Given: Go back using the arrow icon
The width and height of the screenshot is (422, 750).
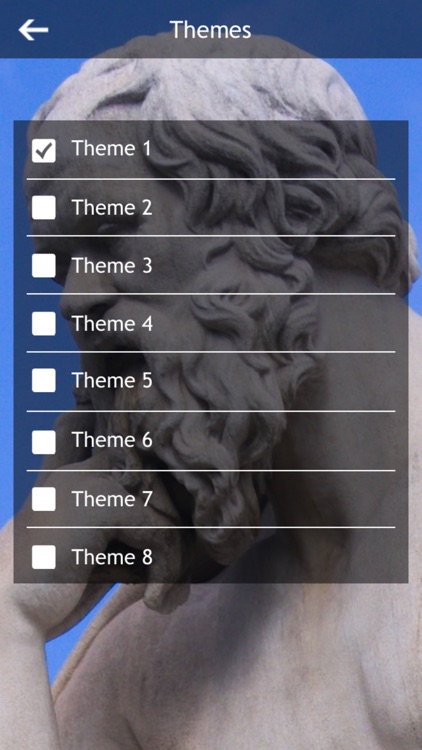Looking at the screenshot, I should click(x=33, y=30).
